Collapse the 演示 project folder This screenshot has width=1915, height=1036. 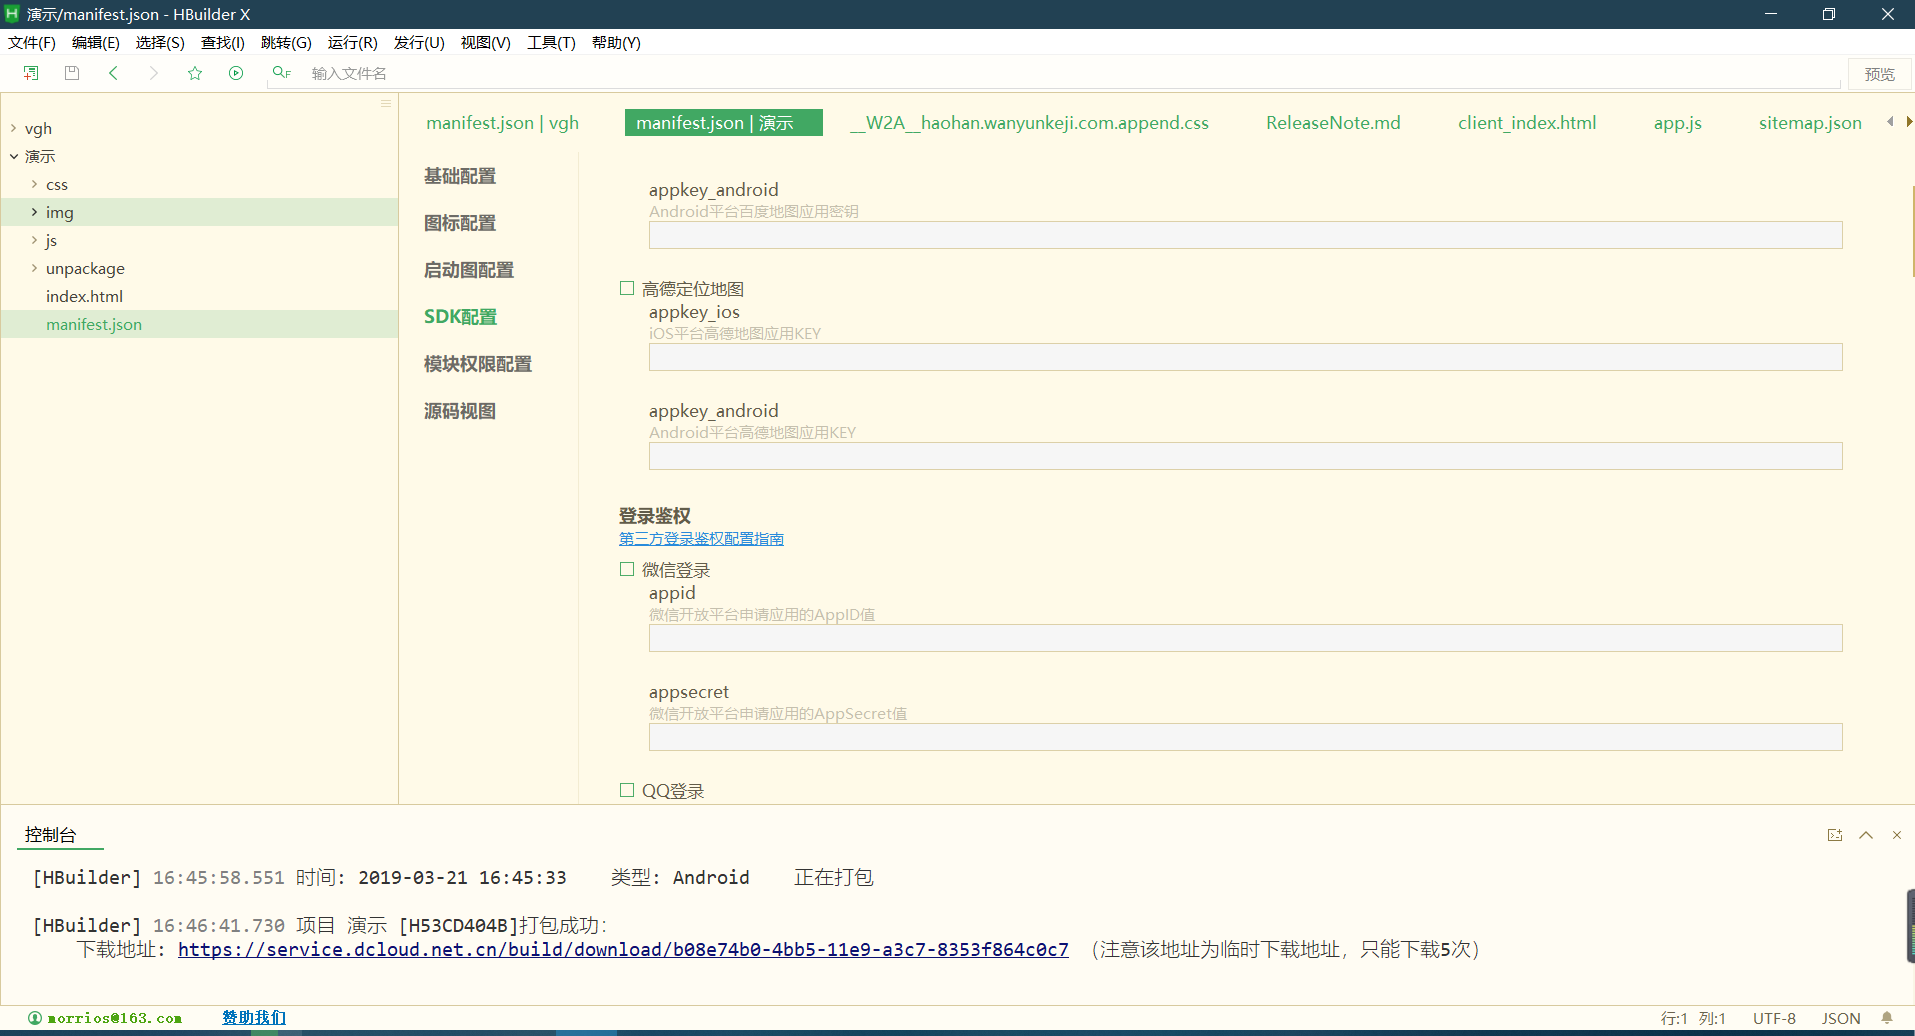14,157
